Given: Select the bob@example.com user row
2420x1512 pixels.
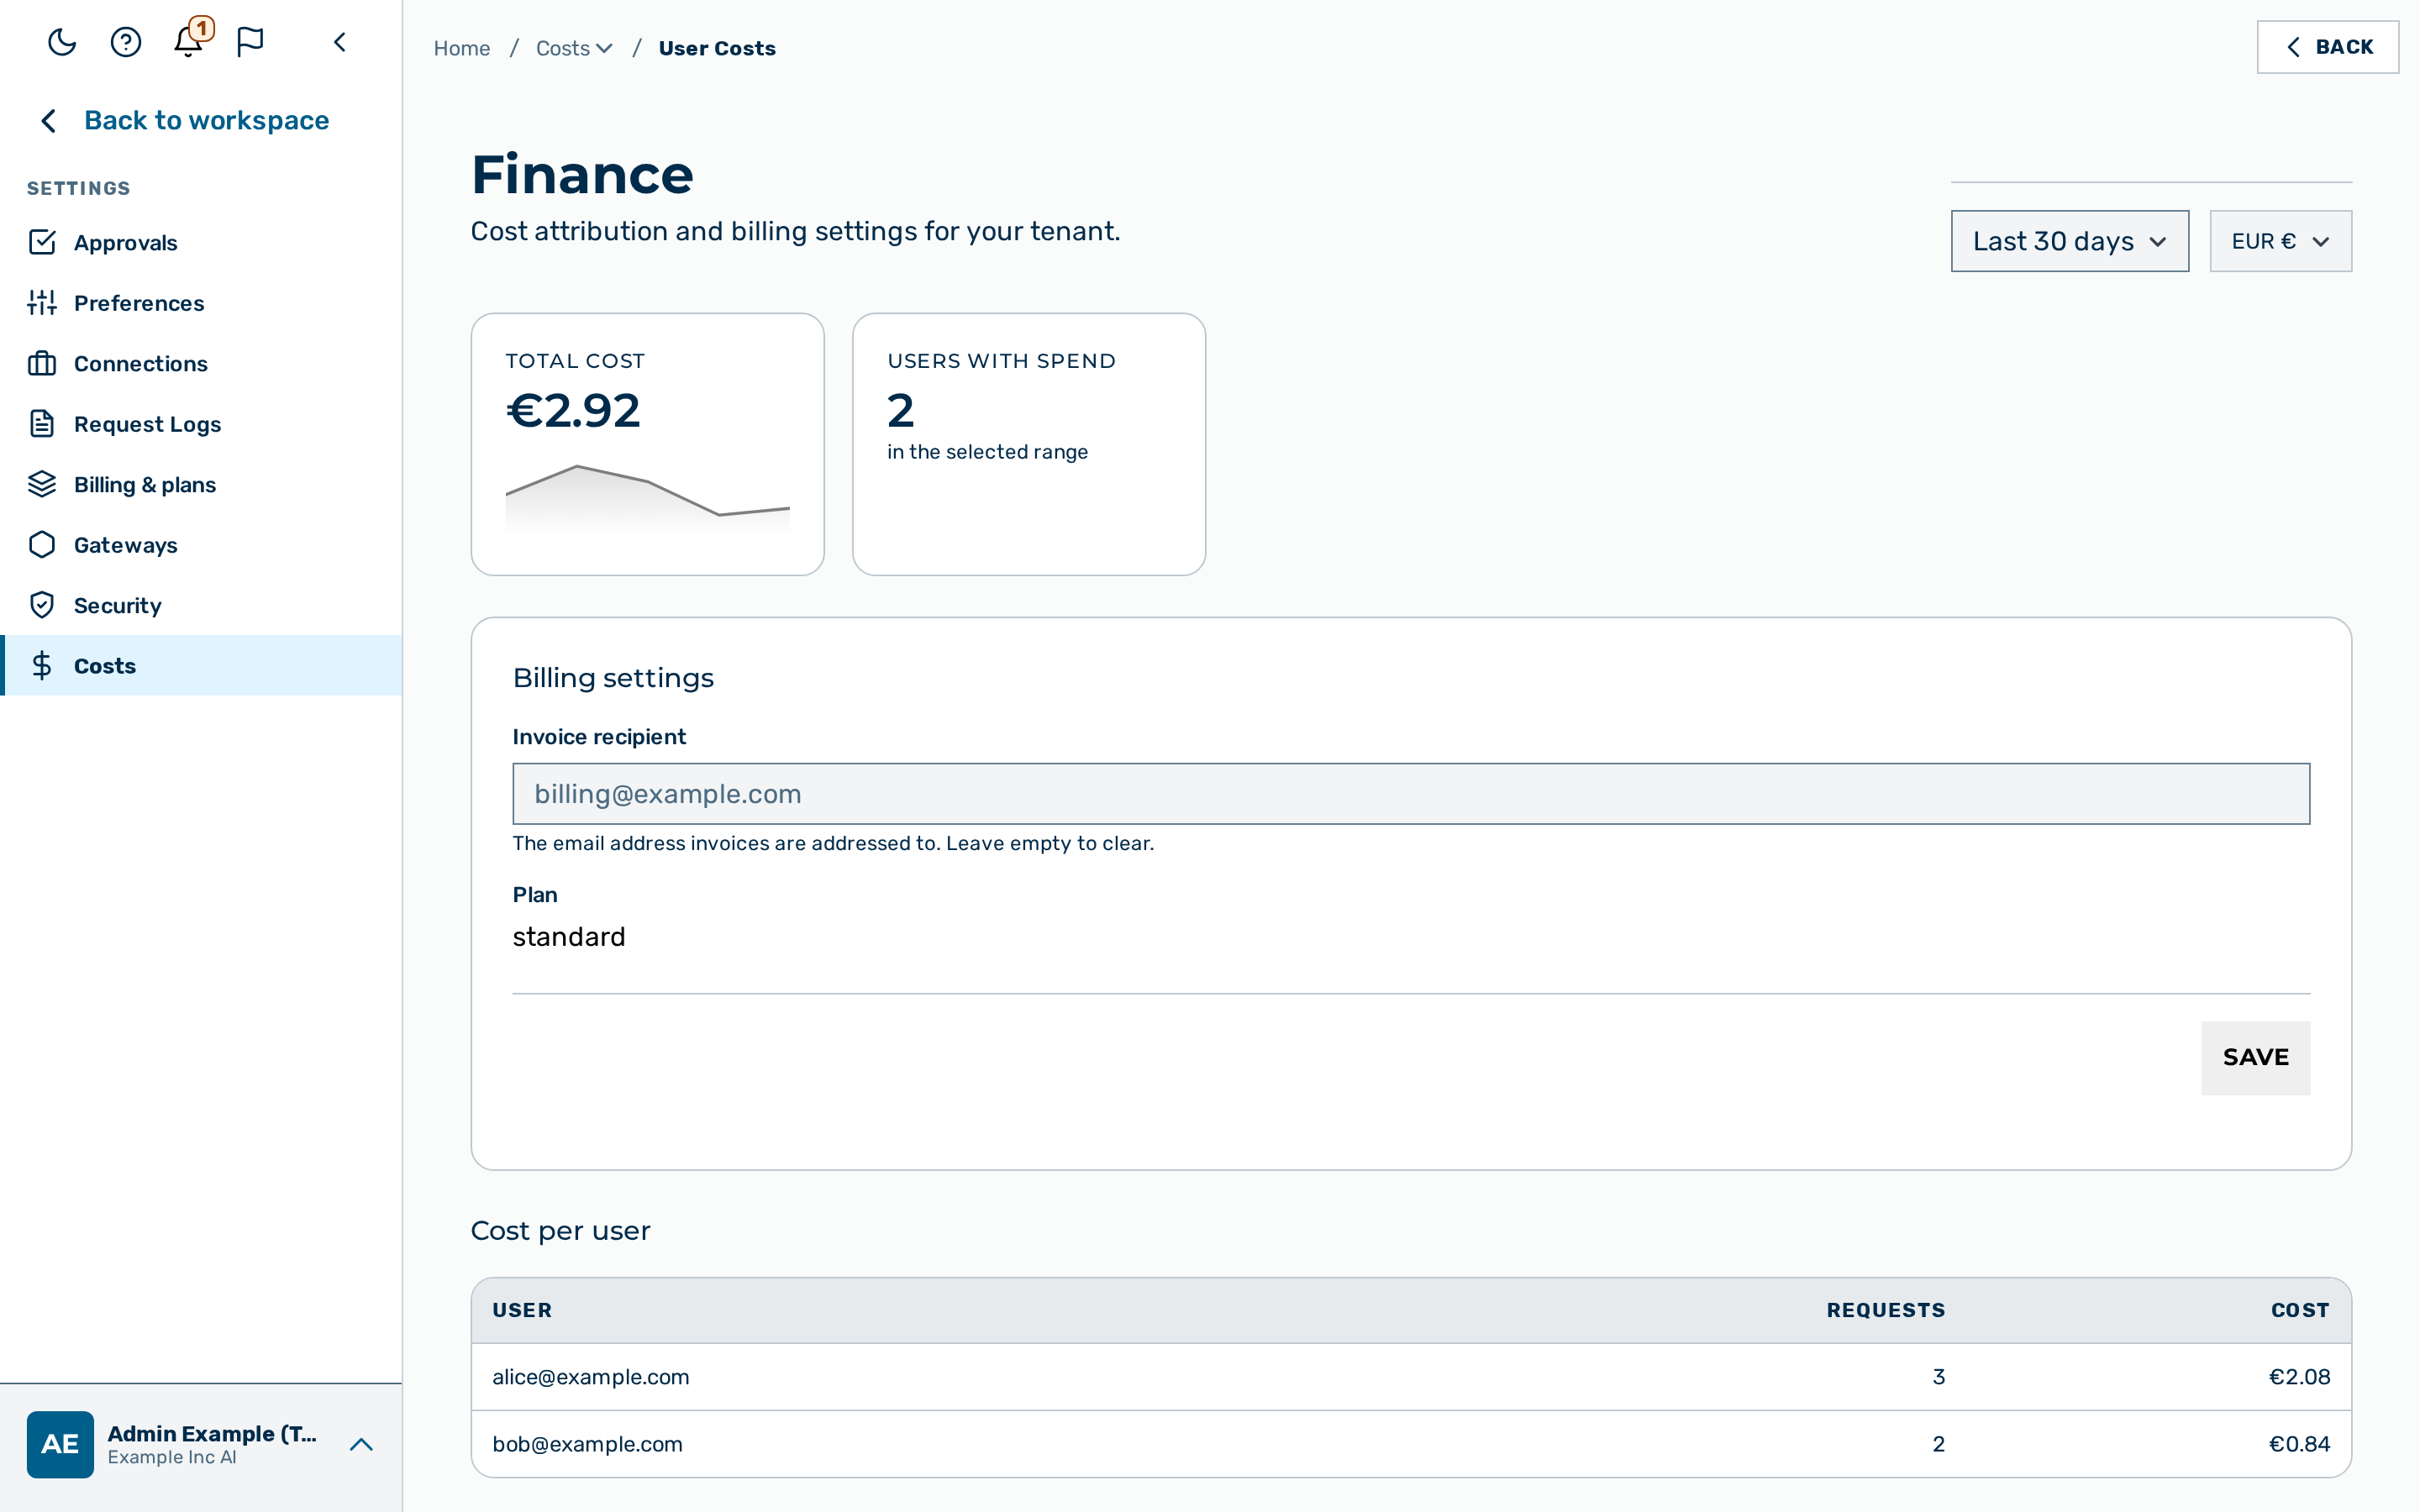Looking at the screenshot, I should click(x=1411, y=1444).
